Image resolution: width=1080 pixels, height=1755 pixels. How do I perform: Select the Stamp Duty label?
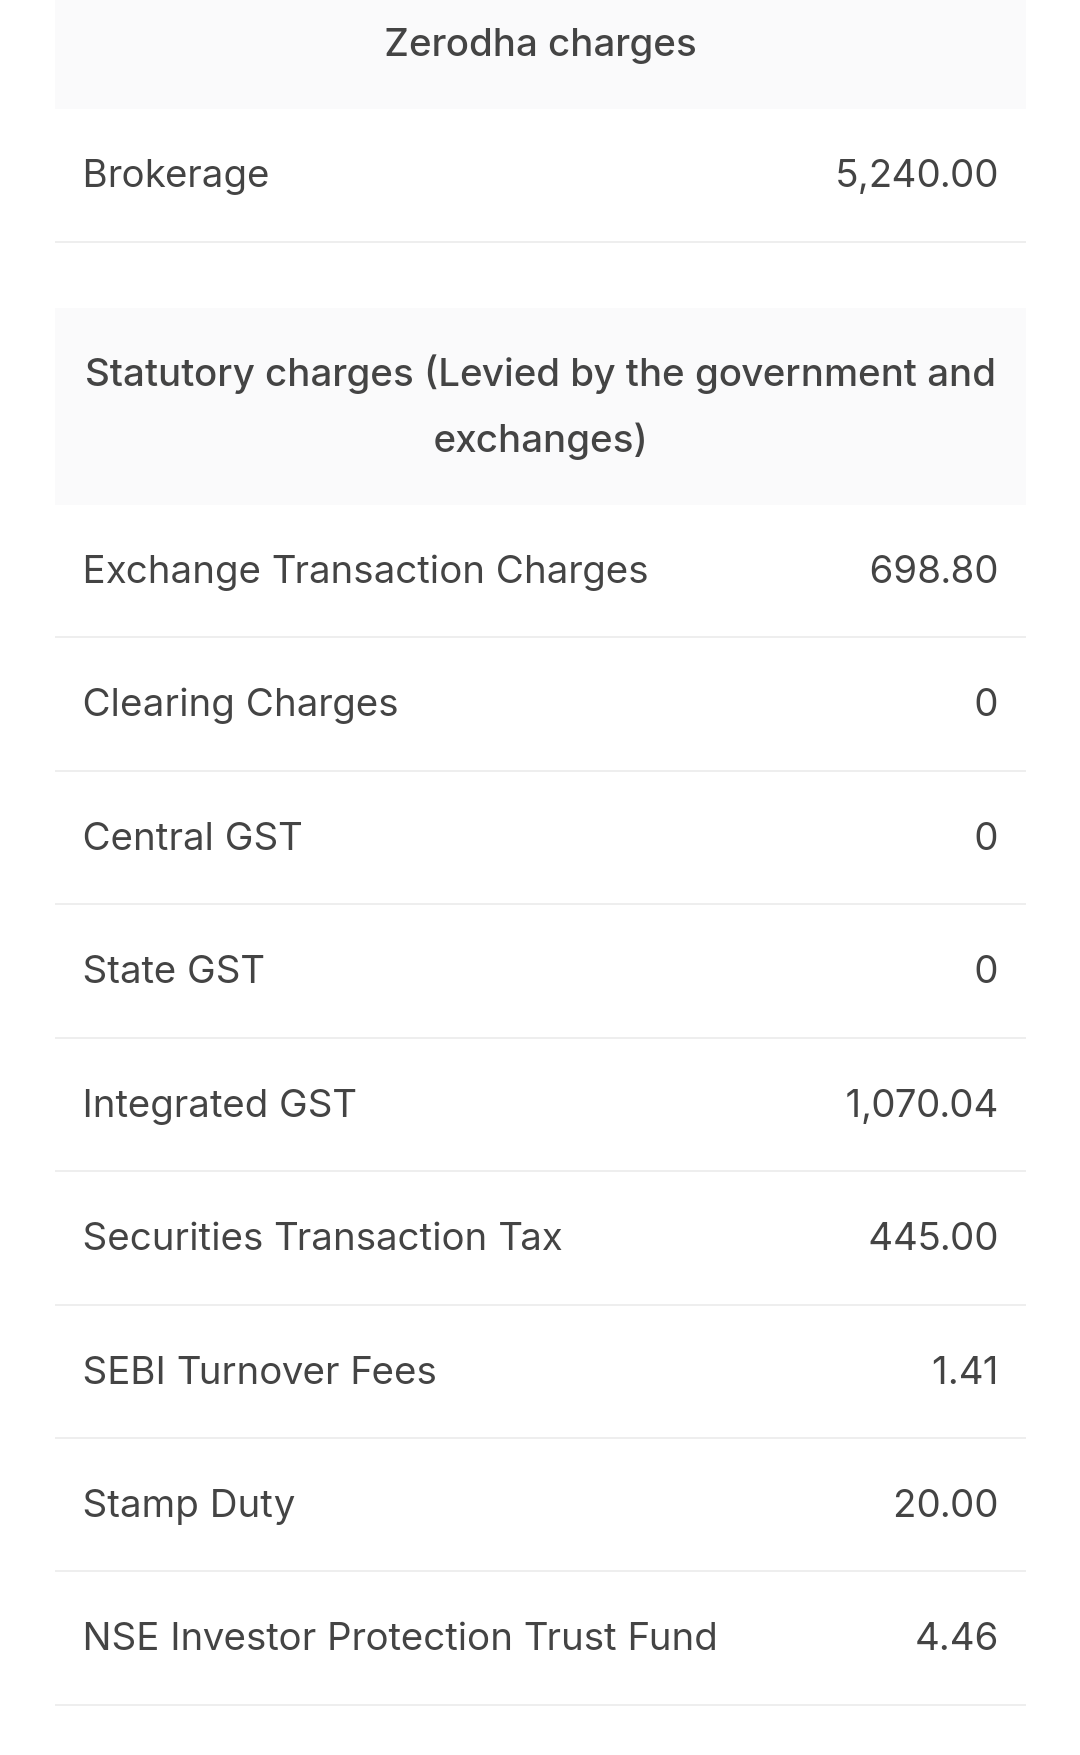pyautogui.click(x=189, y=1504)
